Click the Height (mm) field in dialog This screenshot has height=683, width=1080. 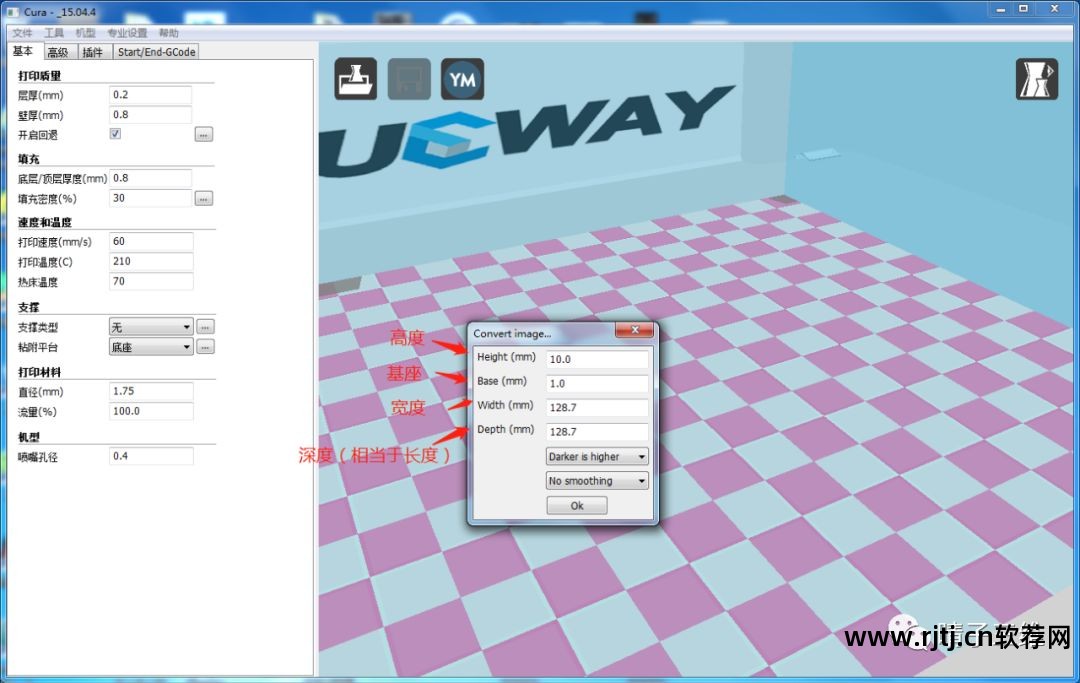click(x=597, y=359)
